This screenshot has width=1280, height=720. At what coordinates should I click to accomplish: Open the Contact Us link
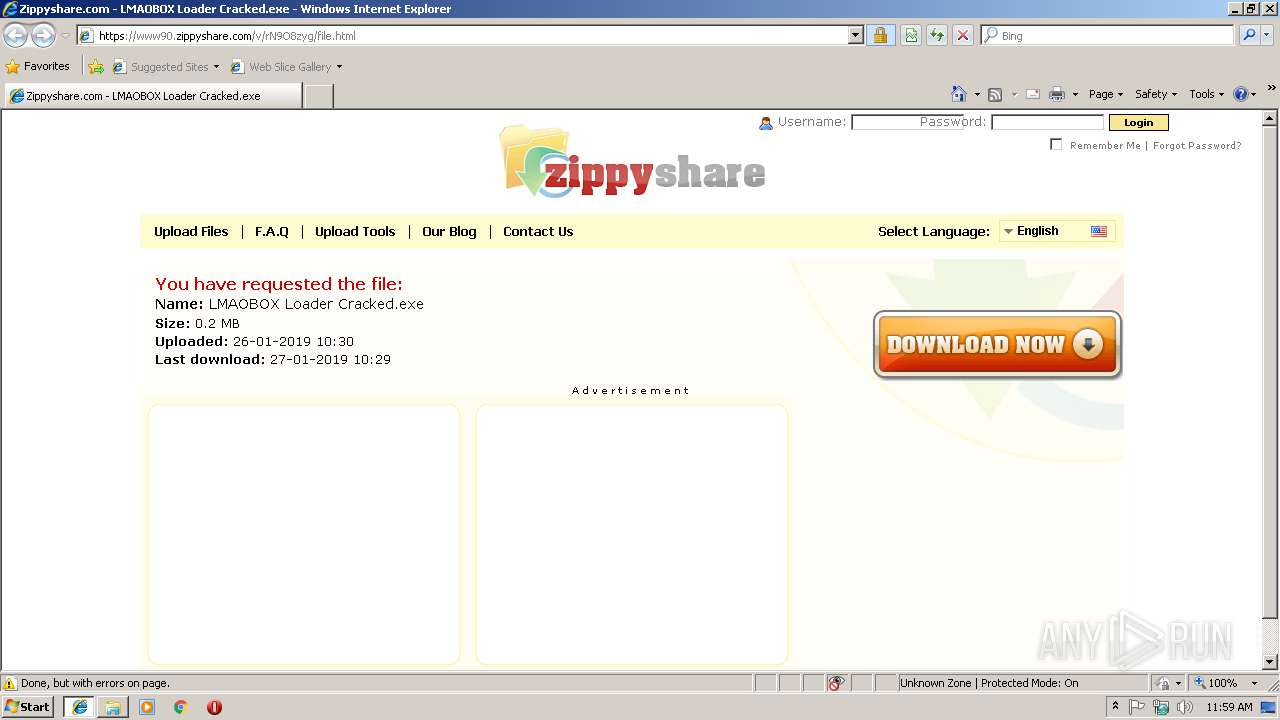(x=538, y=231)
